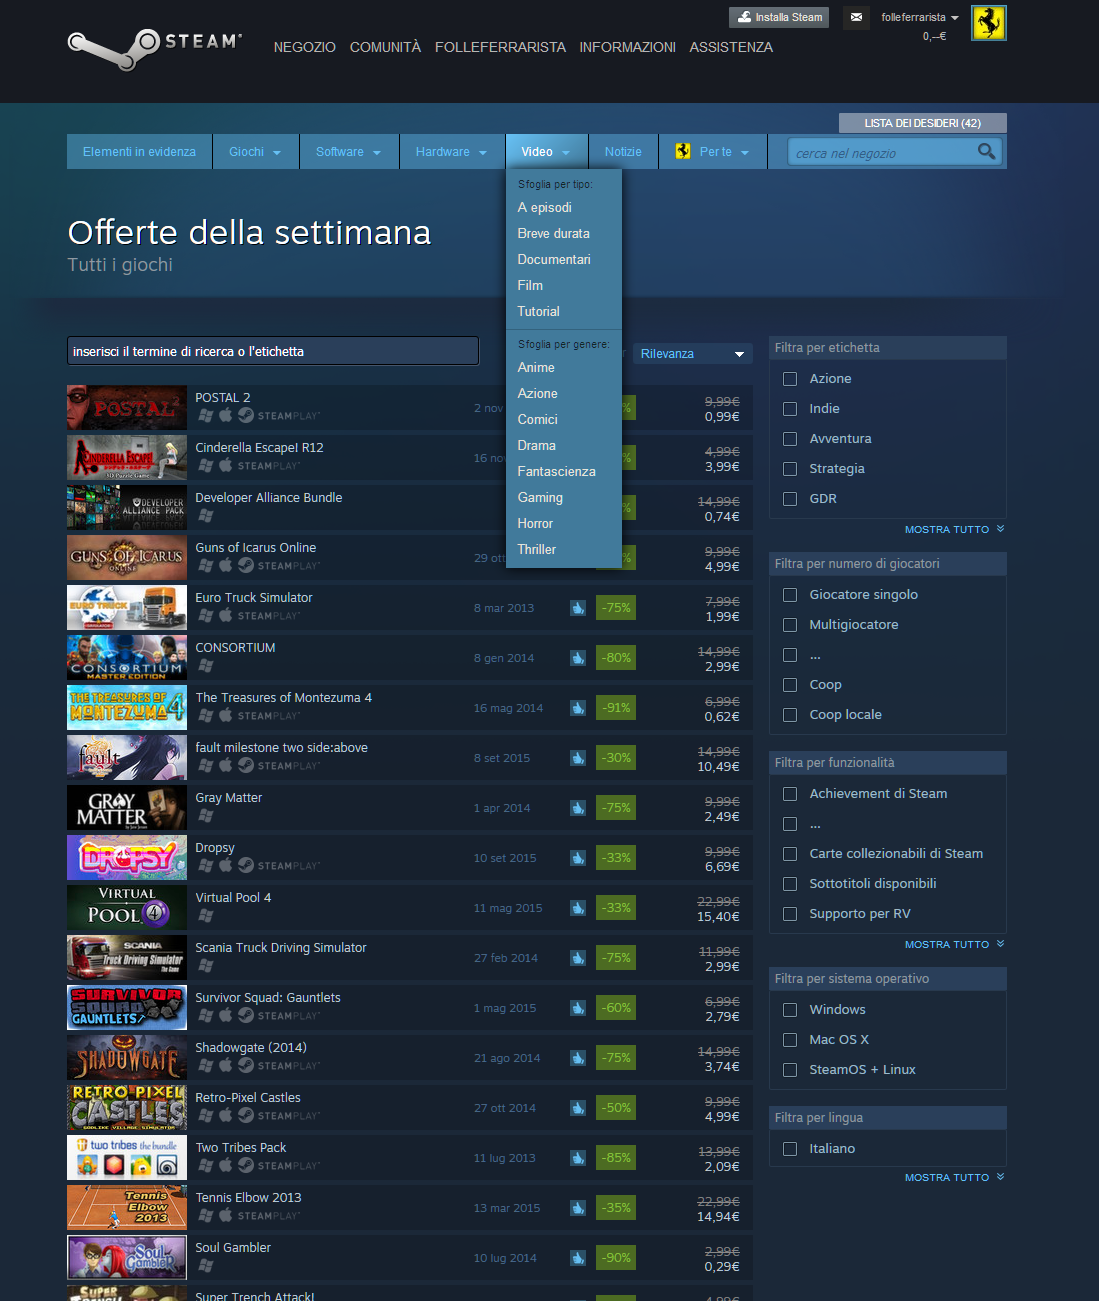Check the Azione tag filter checkbox
The height and width of the screenshot is (1301, 1099).
click(790, 379)
